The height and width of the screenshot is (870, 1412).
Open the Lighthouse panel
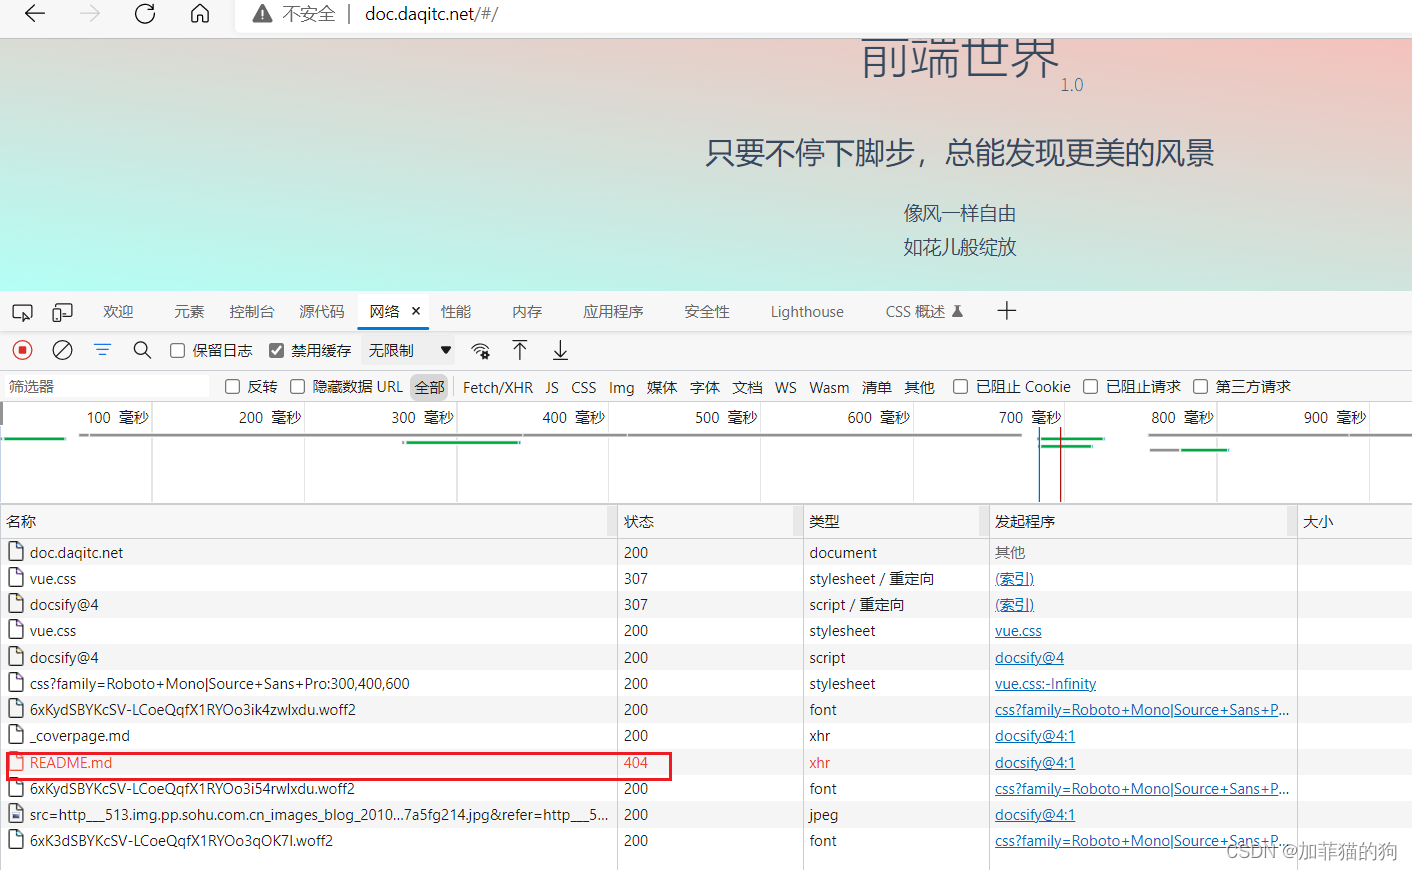pyautogui.click(x=806, y=311)
